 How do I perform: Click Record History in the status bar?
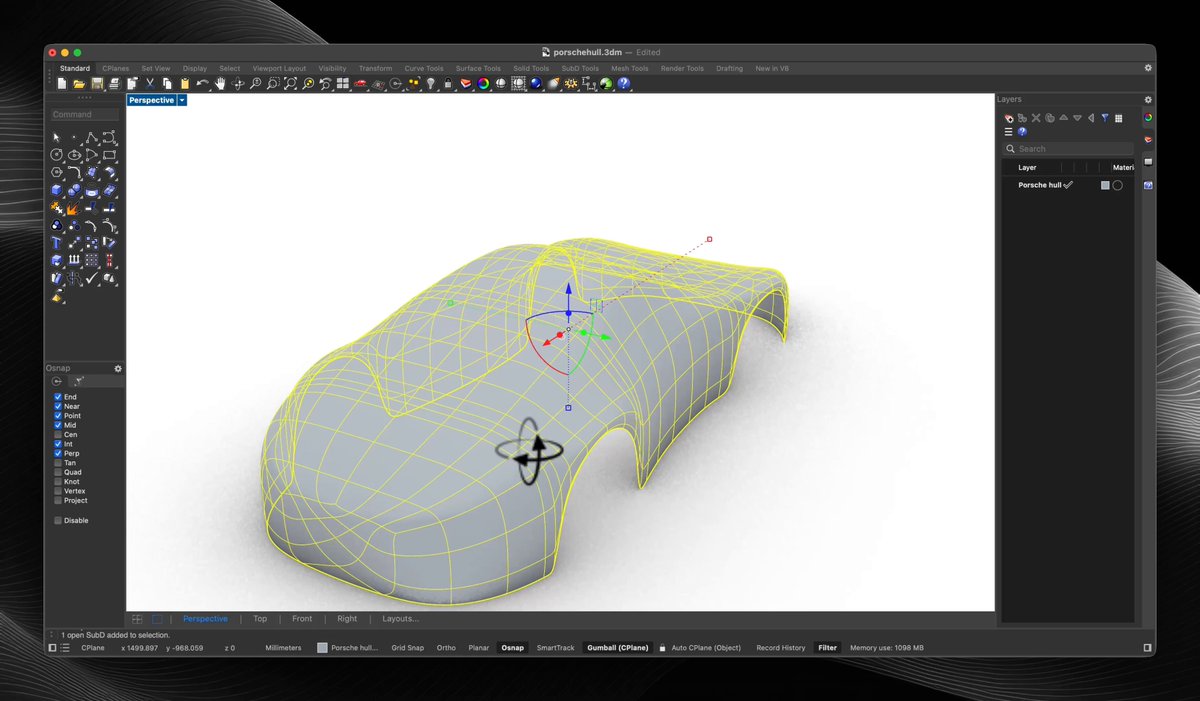(x=781, y=648)
